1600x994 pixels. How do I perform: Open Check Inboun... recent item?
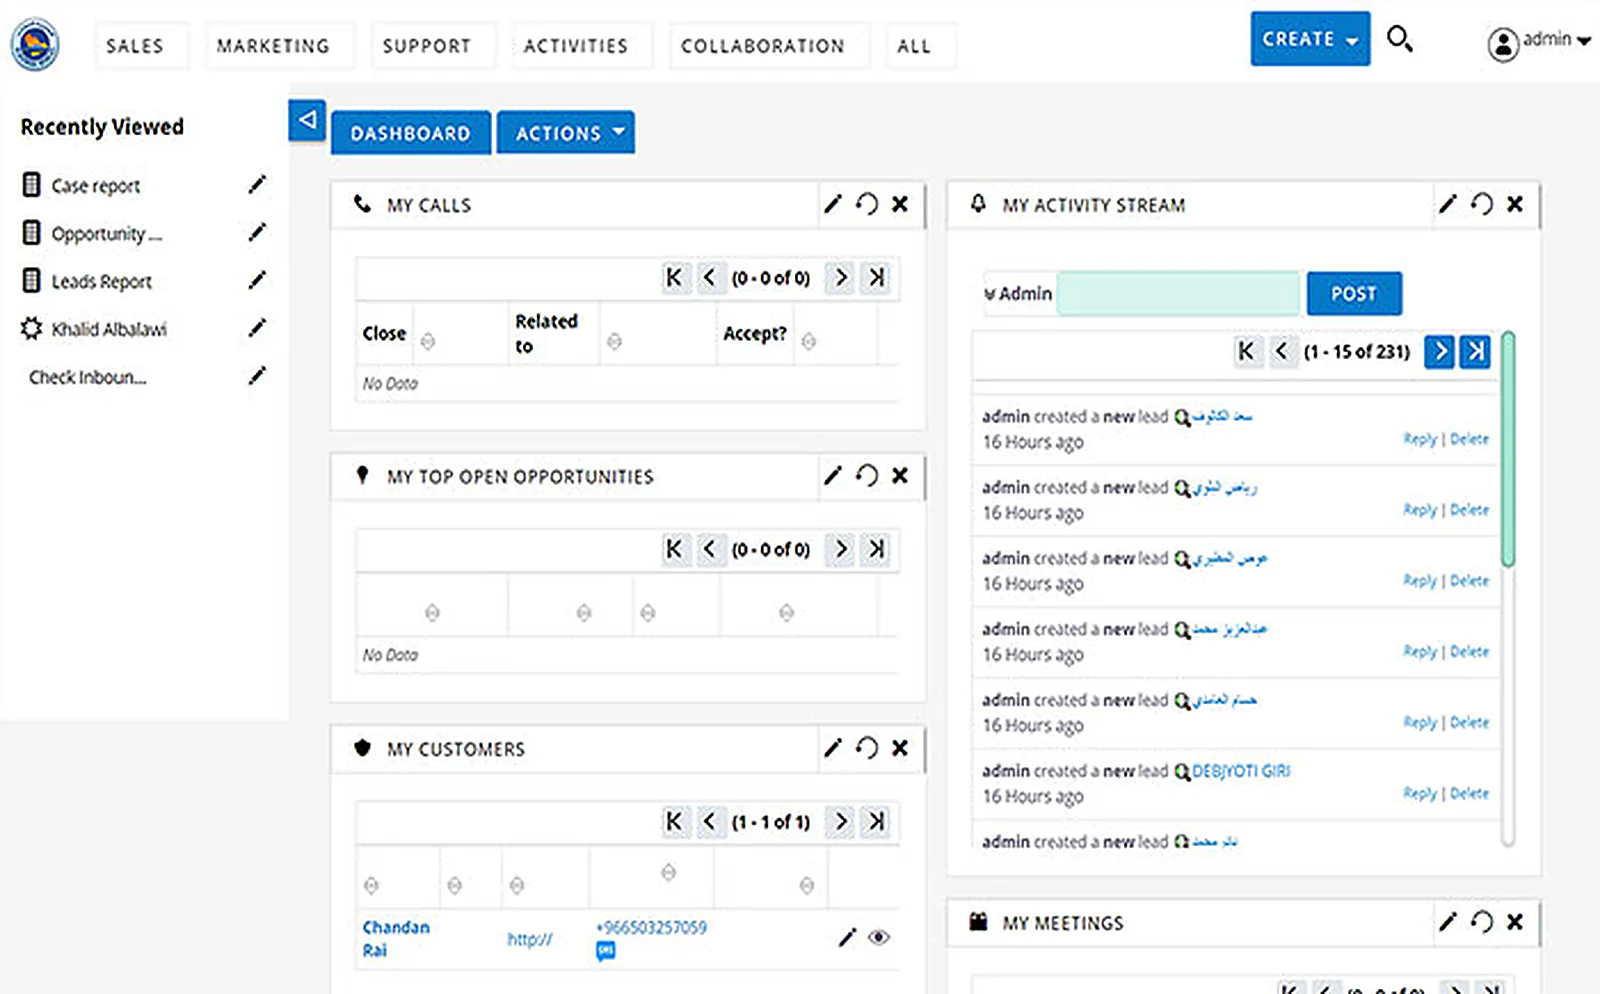point(87,377)
